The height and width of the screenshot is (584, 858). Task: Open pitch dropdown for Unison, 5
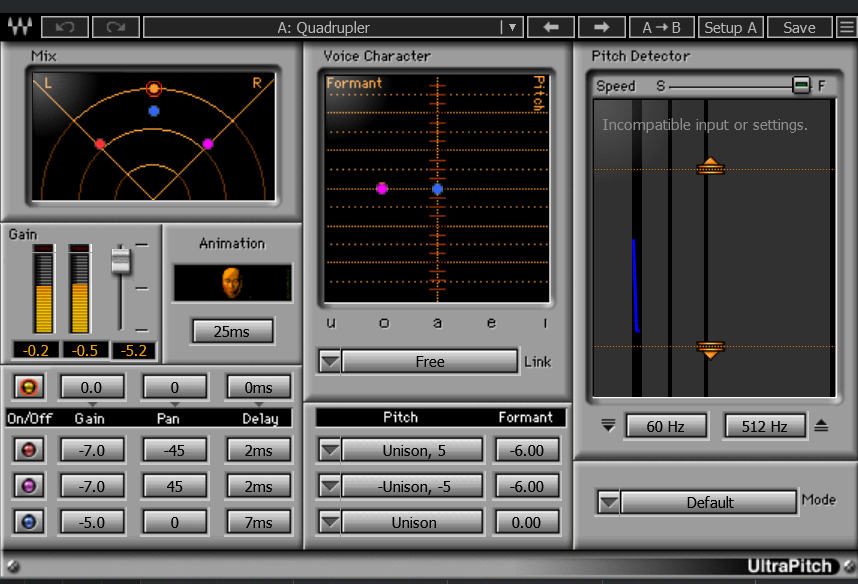[330, 450]
